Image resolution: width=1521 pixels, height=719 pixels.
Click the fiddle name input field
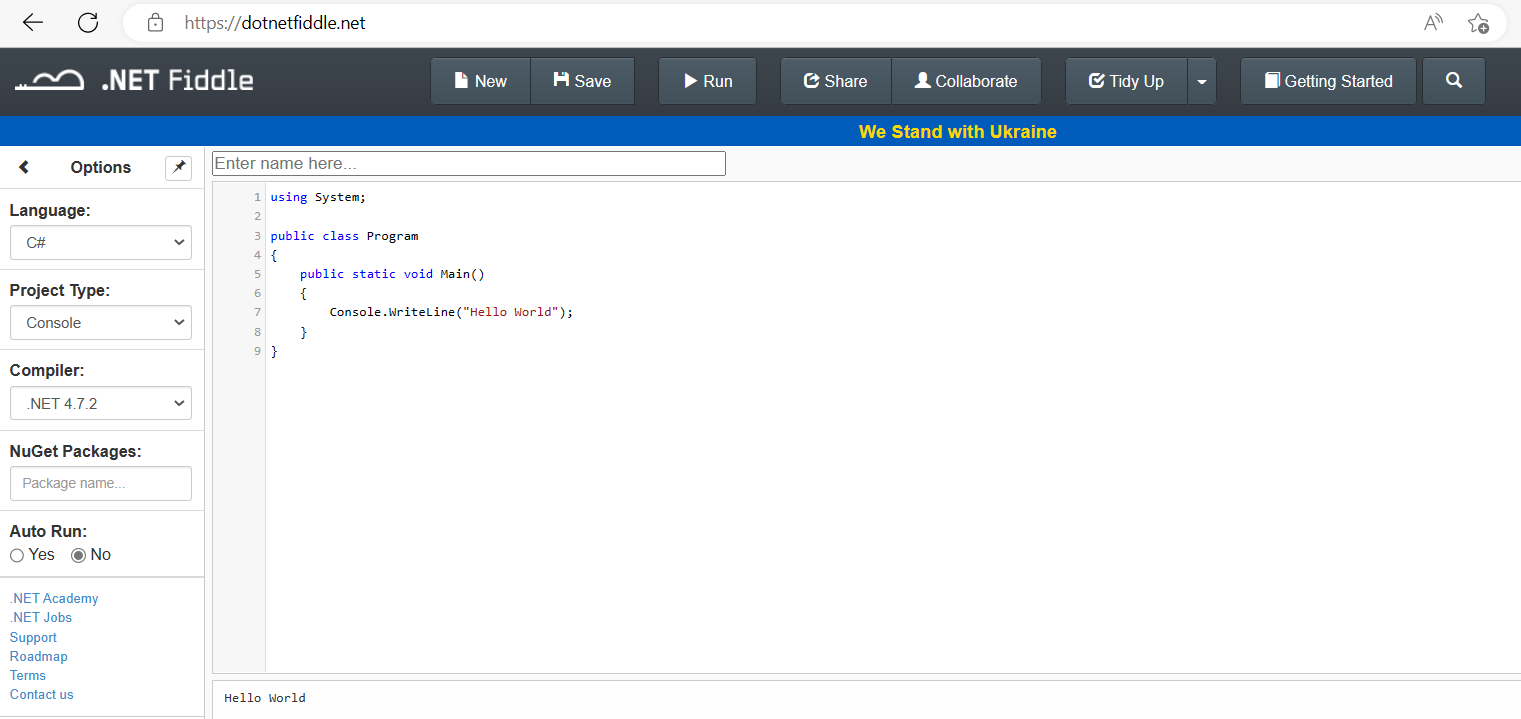click(x=469, y=163)
